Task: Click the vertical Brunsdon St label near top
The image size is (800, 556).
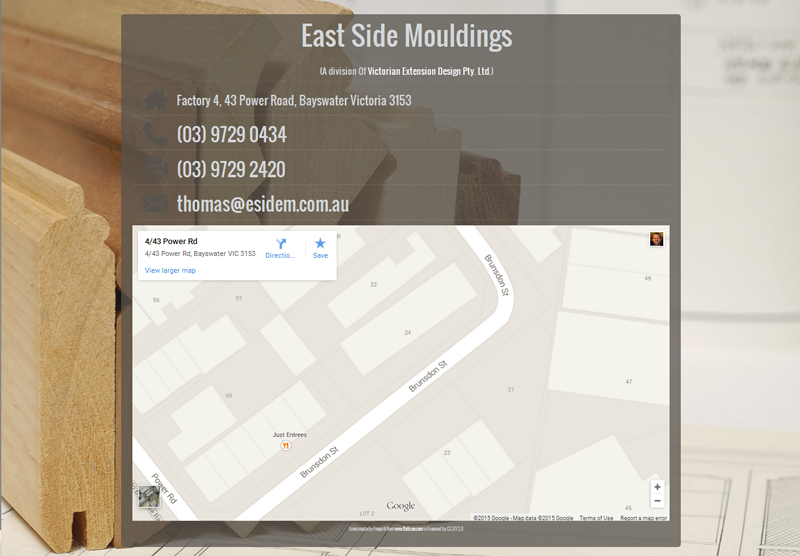Action: tap(496, 275)
